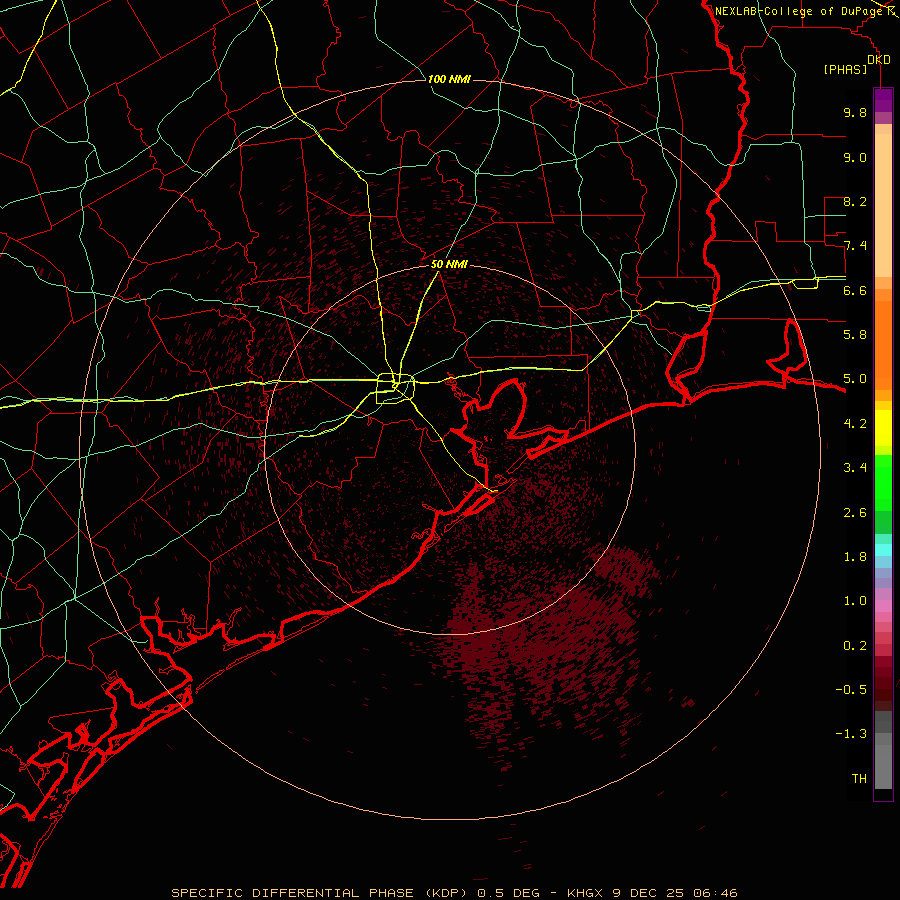Screen dimensions: 900x900
Task: Click the 5.8 value on color scale
Action: click(855, 334)
